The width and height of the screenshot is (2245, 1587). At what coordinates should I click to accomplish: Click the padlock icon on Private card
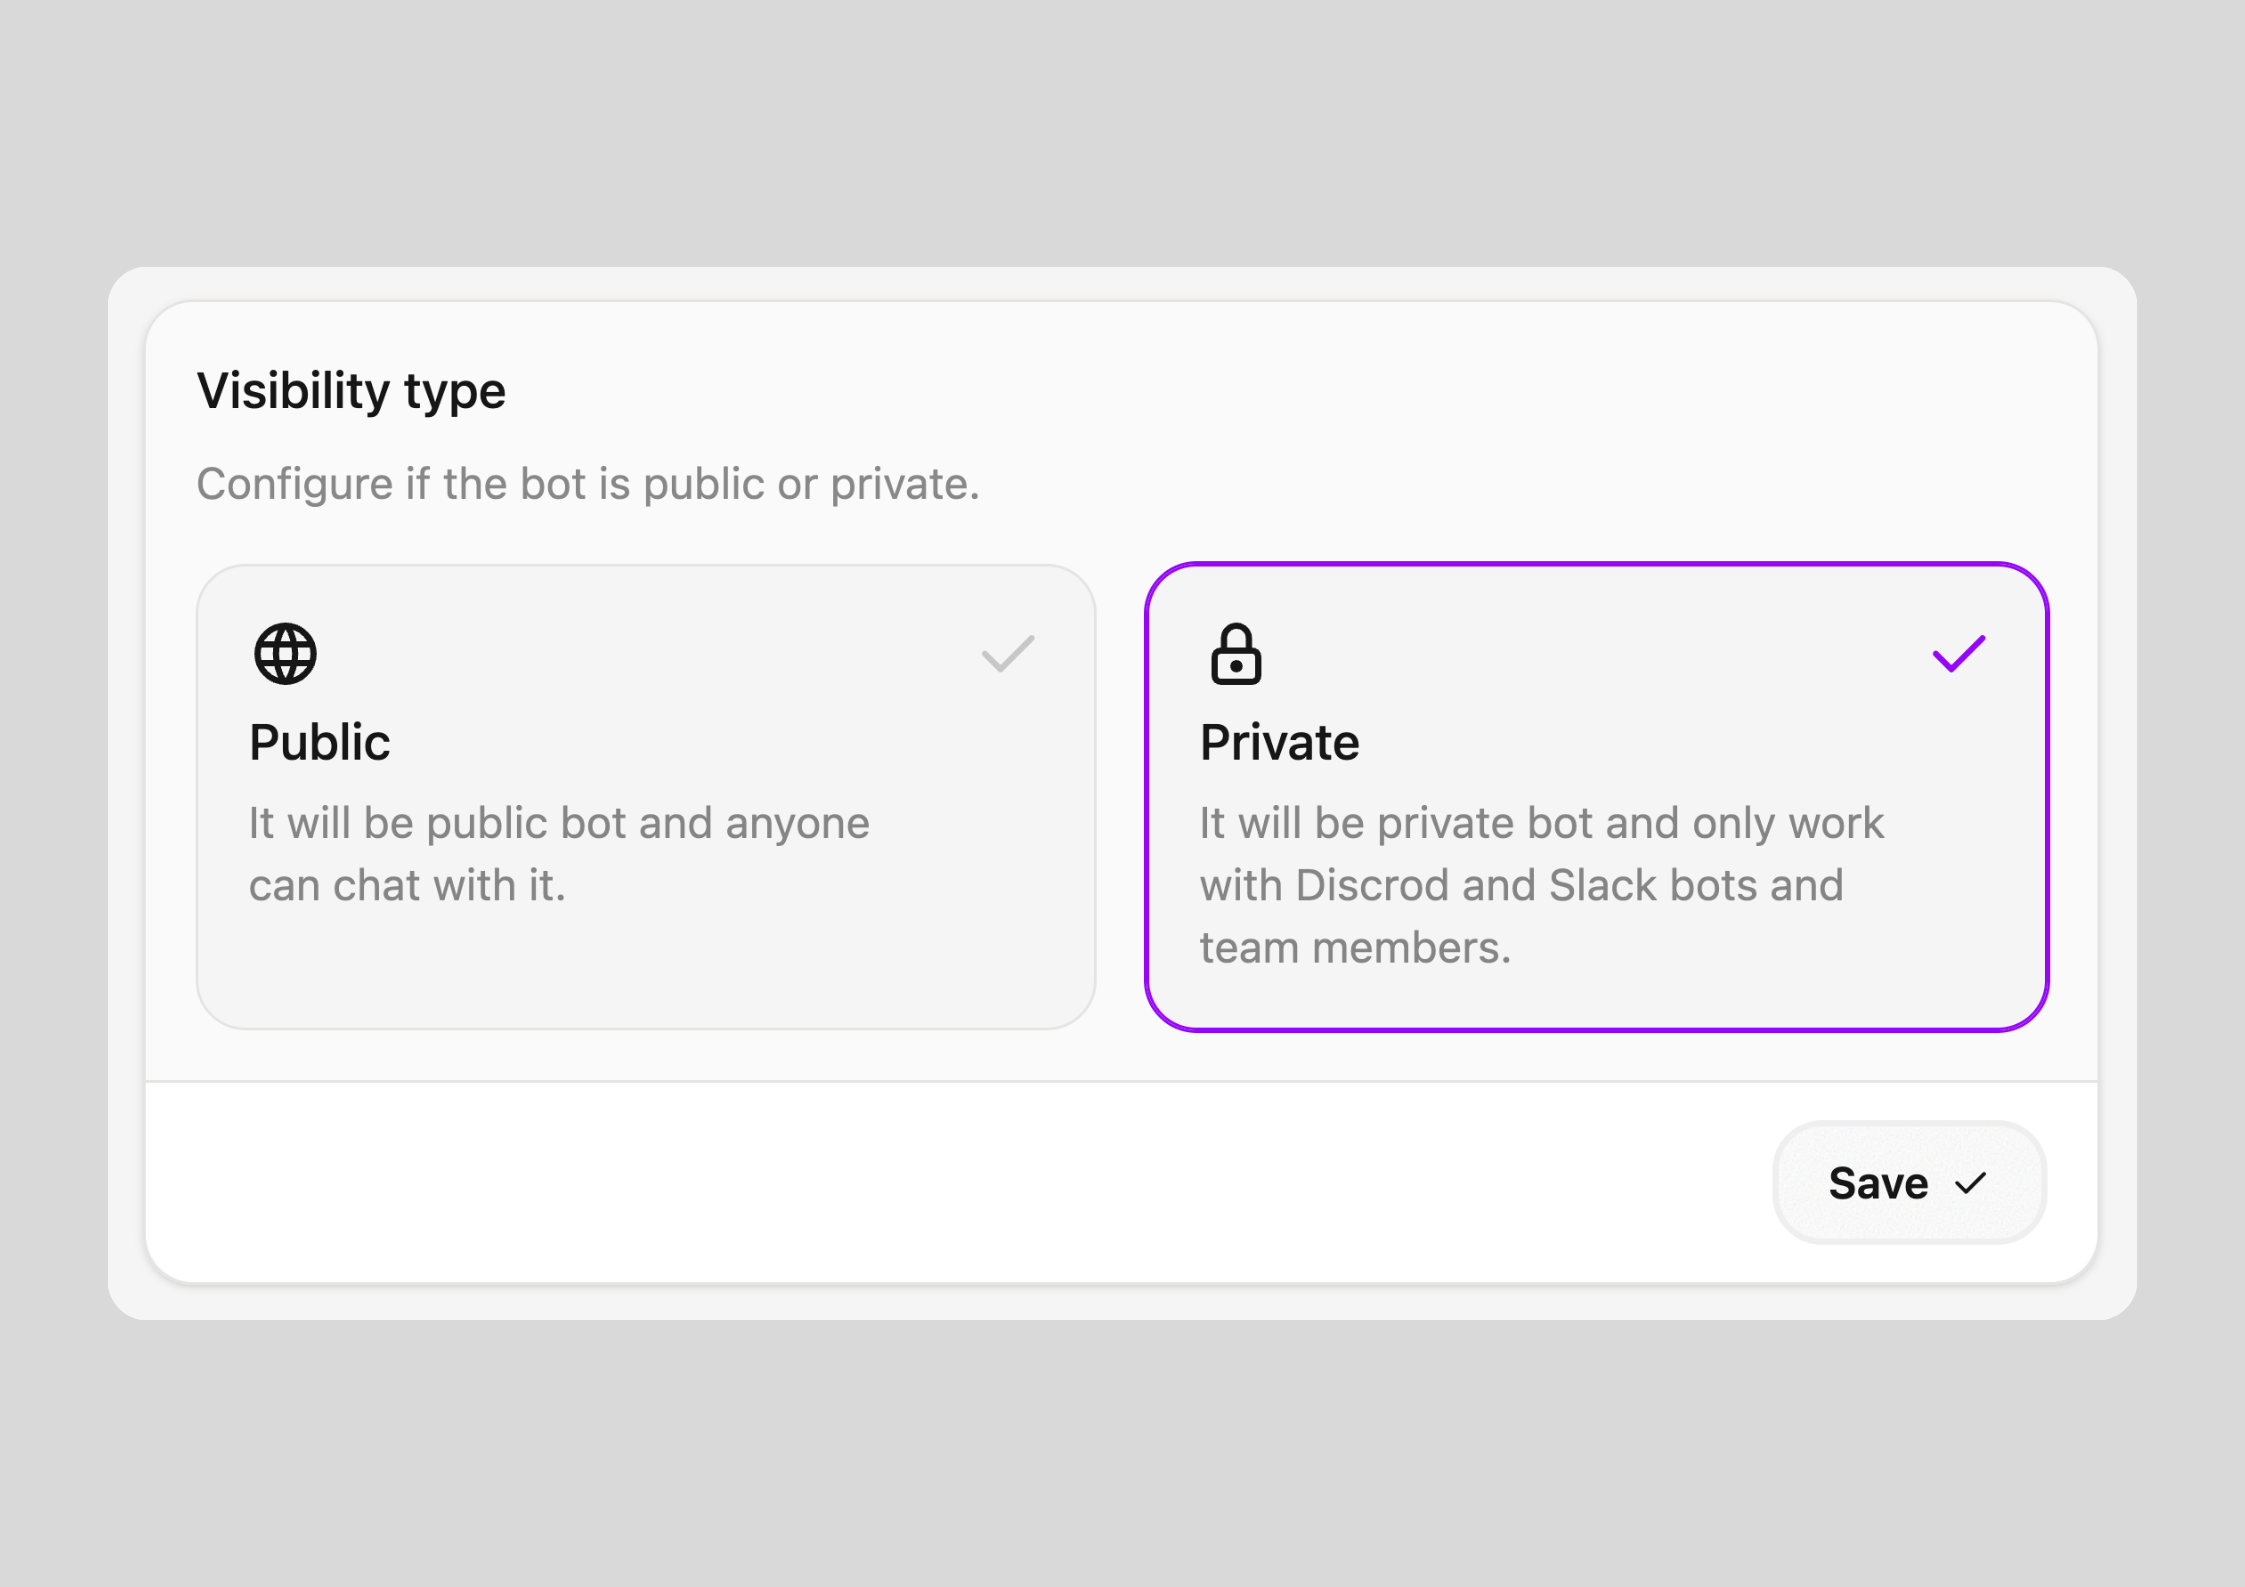pos(1236,654)
